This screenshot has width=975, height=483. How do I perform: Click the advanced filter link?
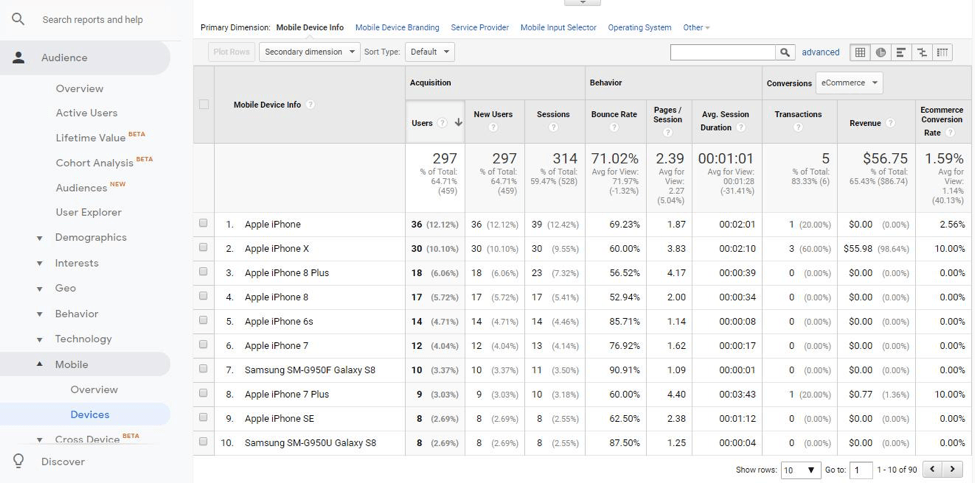[820, 52]
